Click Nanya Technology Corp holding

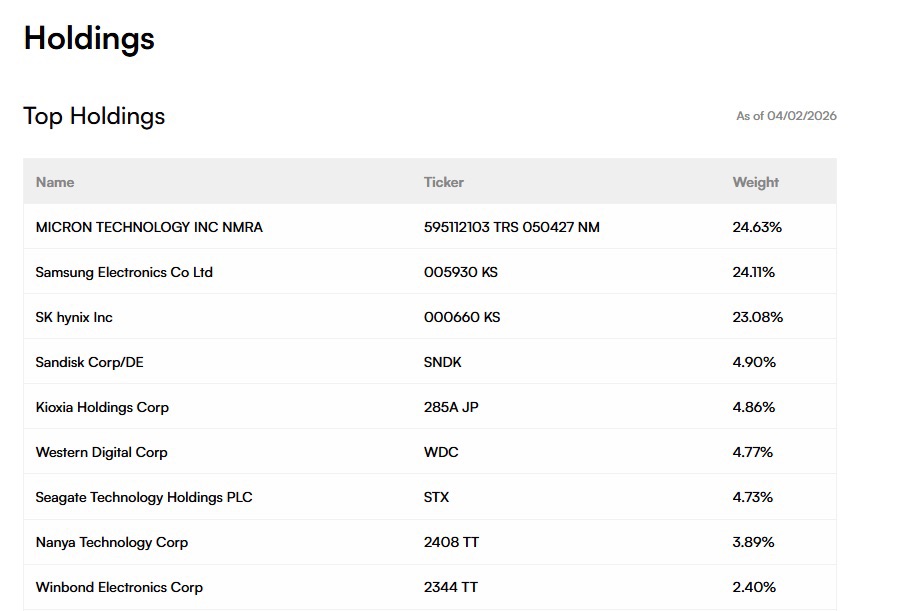pyautogui.click(x=112, y=542)
